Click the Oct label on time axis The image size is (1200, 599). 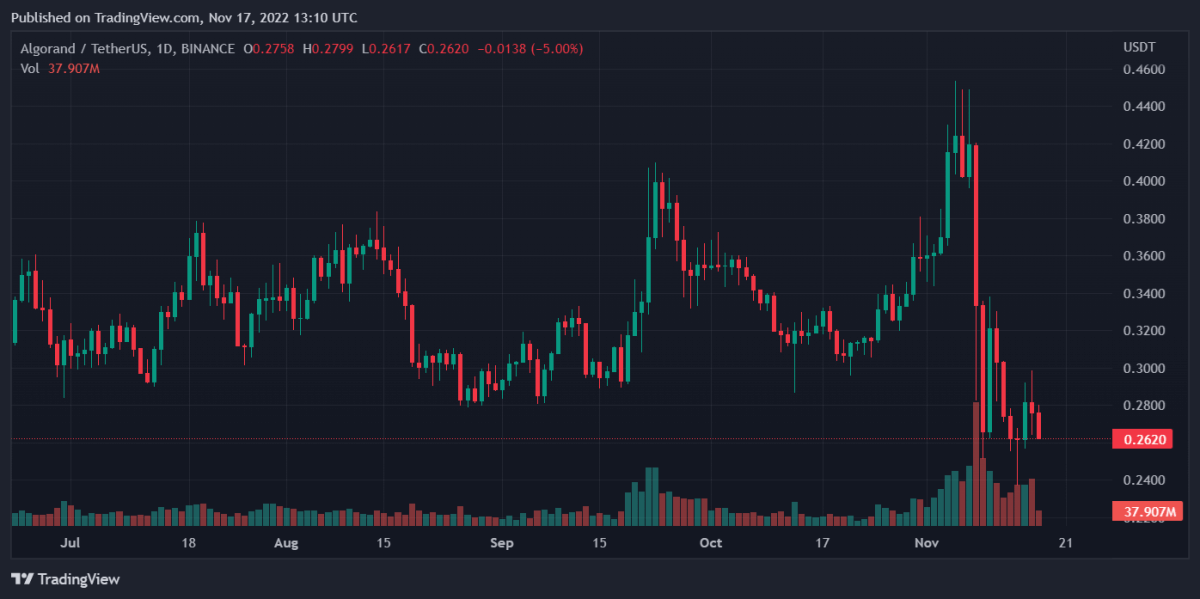coord(710,543)
